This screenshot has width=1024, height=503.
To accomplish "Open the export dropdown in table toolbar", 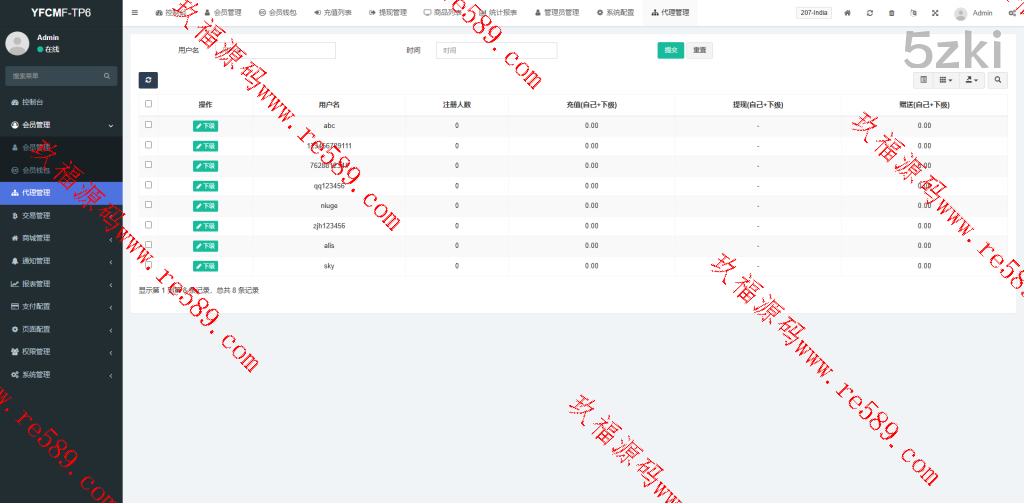I will [x=971, y=80].
